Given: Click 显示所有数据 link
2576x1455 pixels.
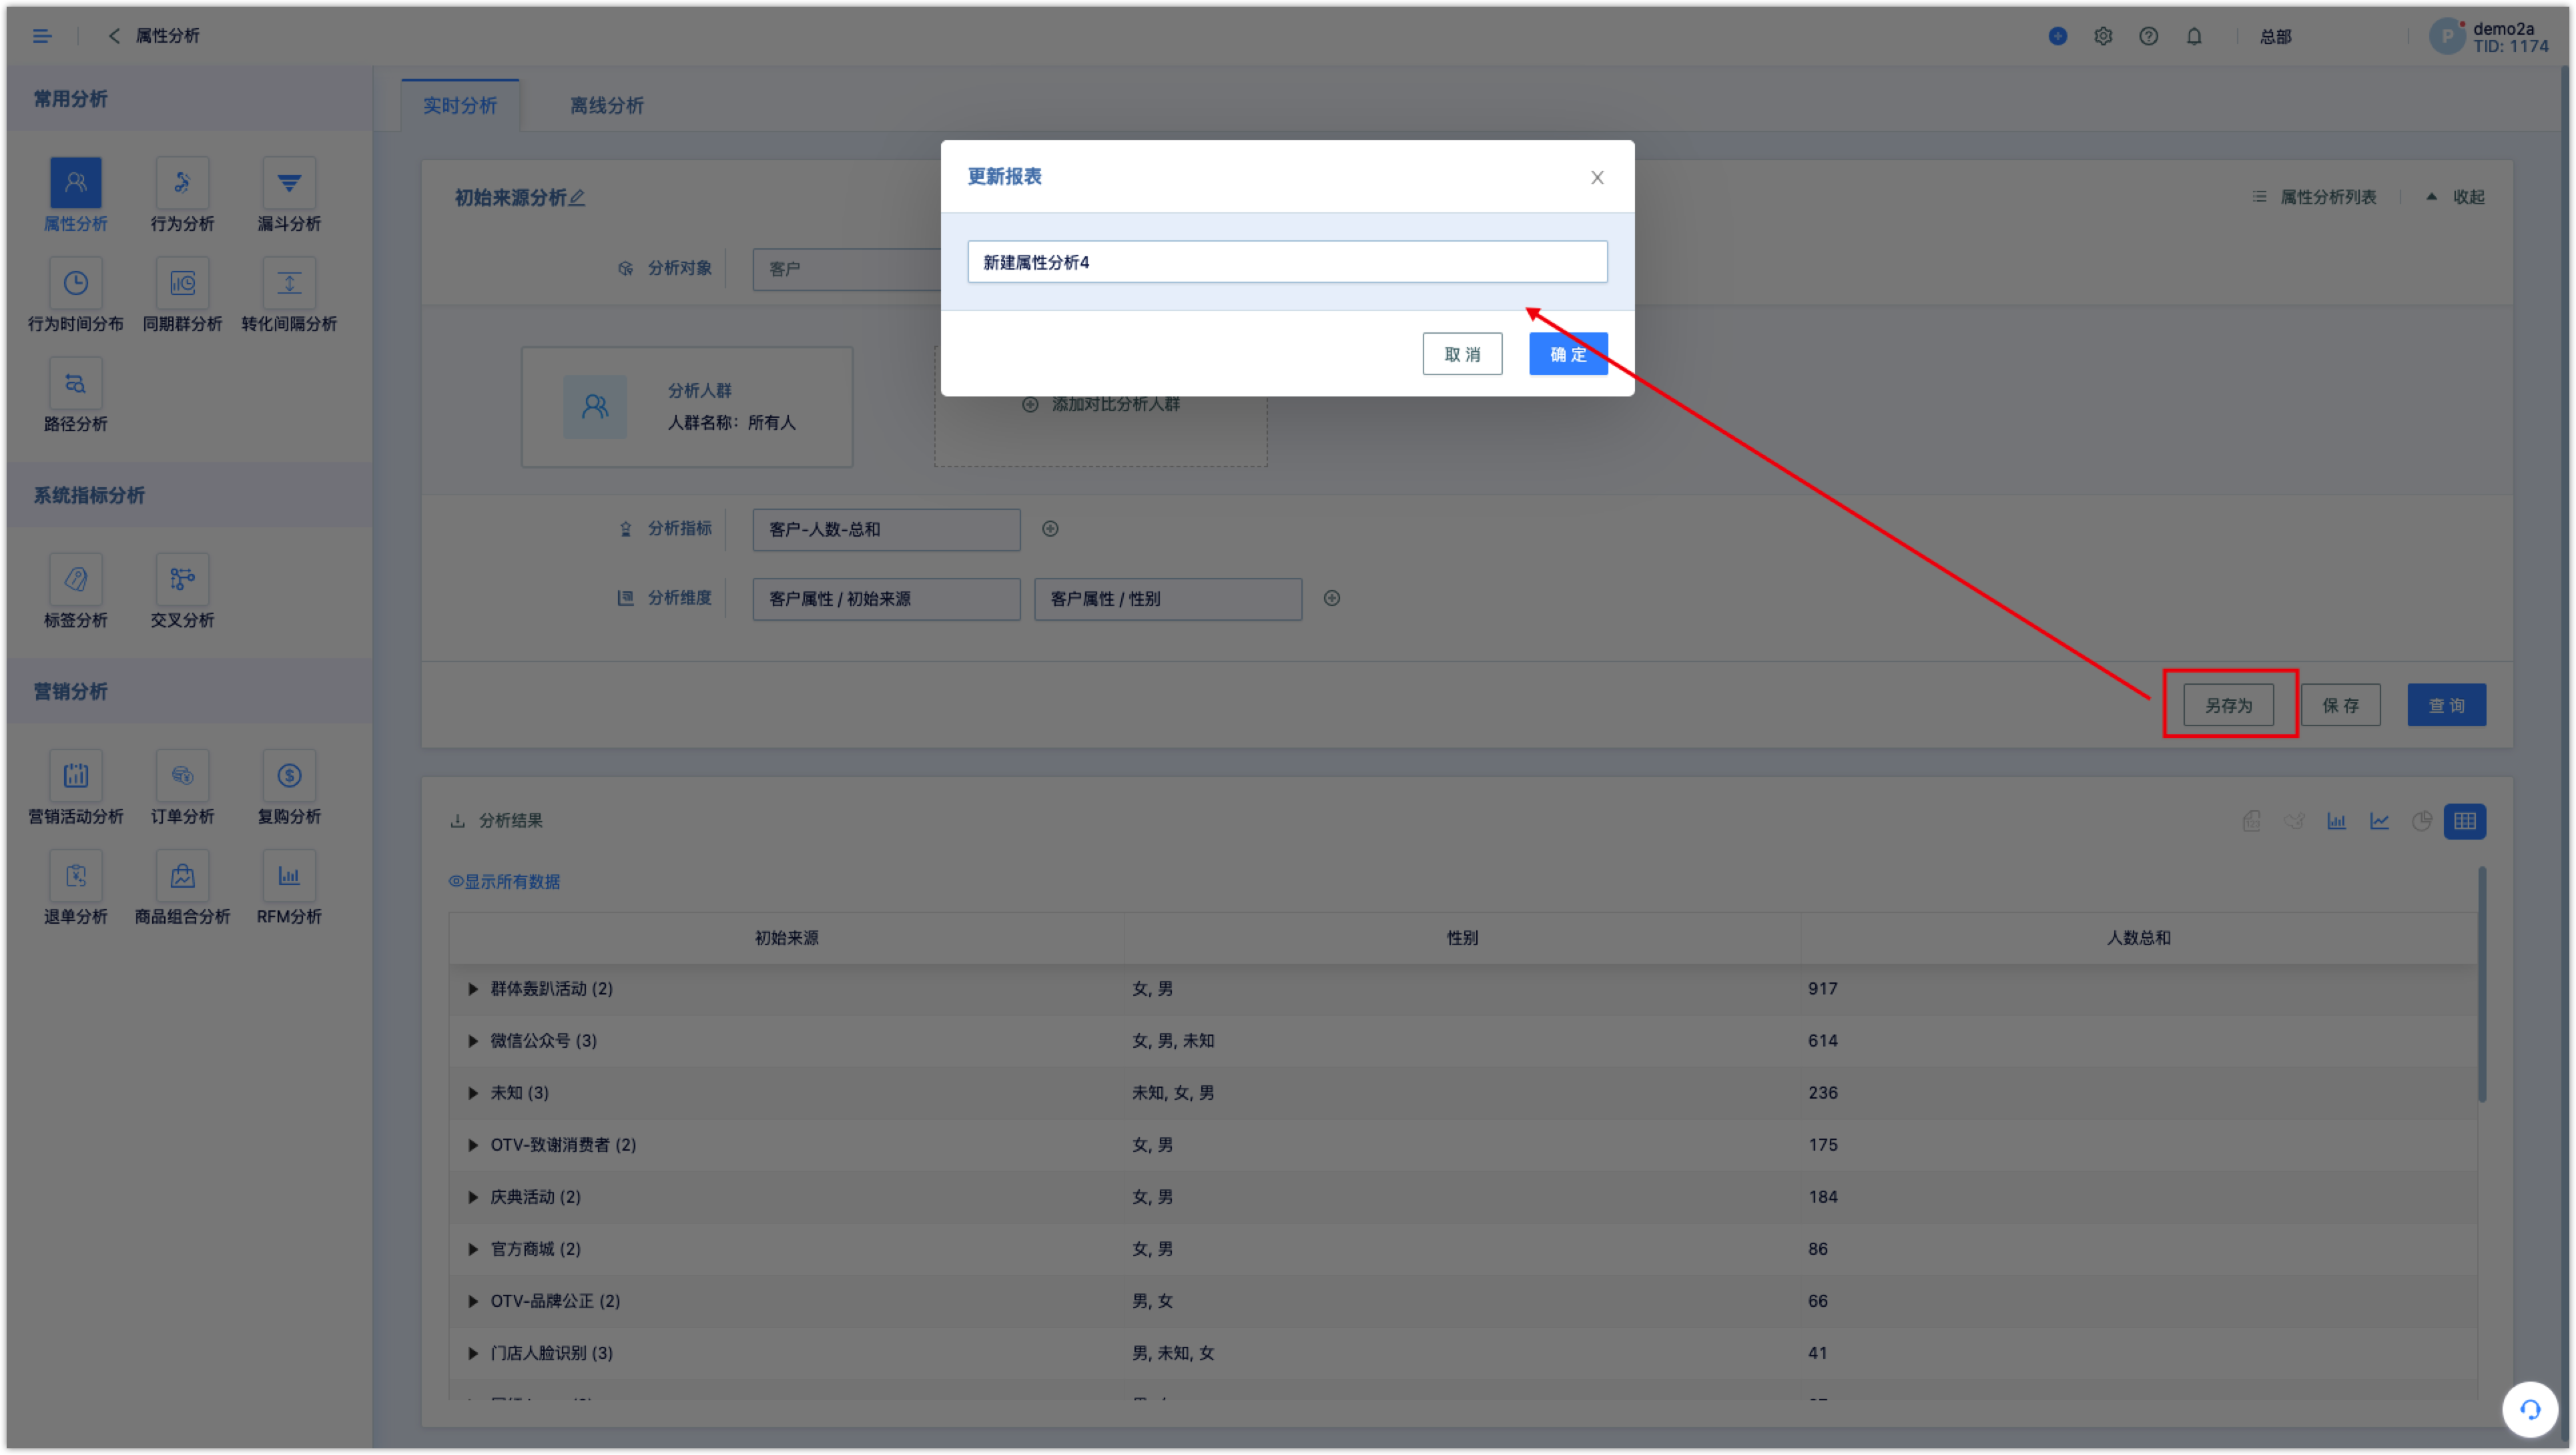Looking at the screenshot, I should 504,881.
